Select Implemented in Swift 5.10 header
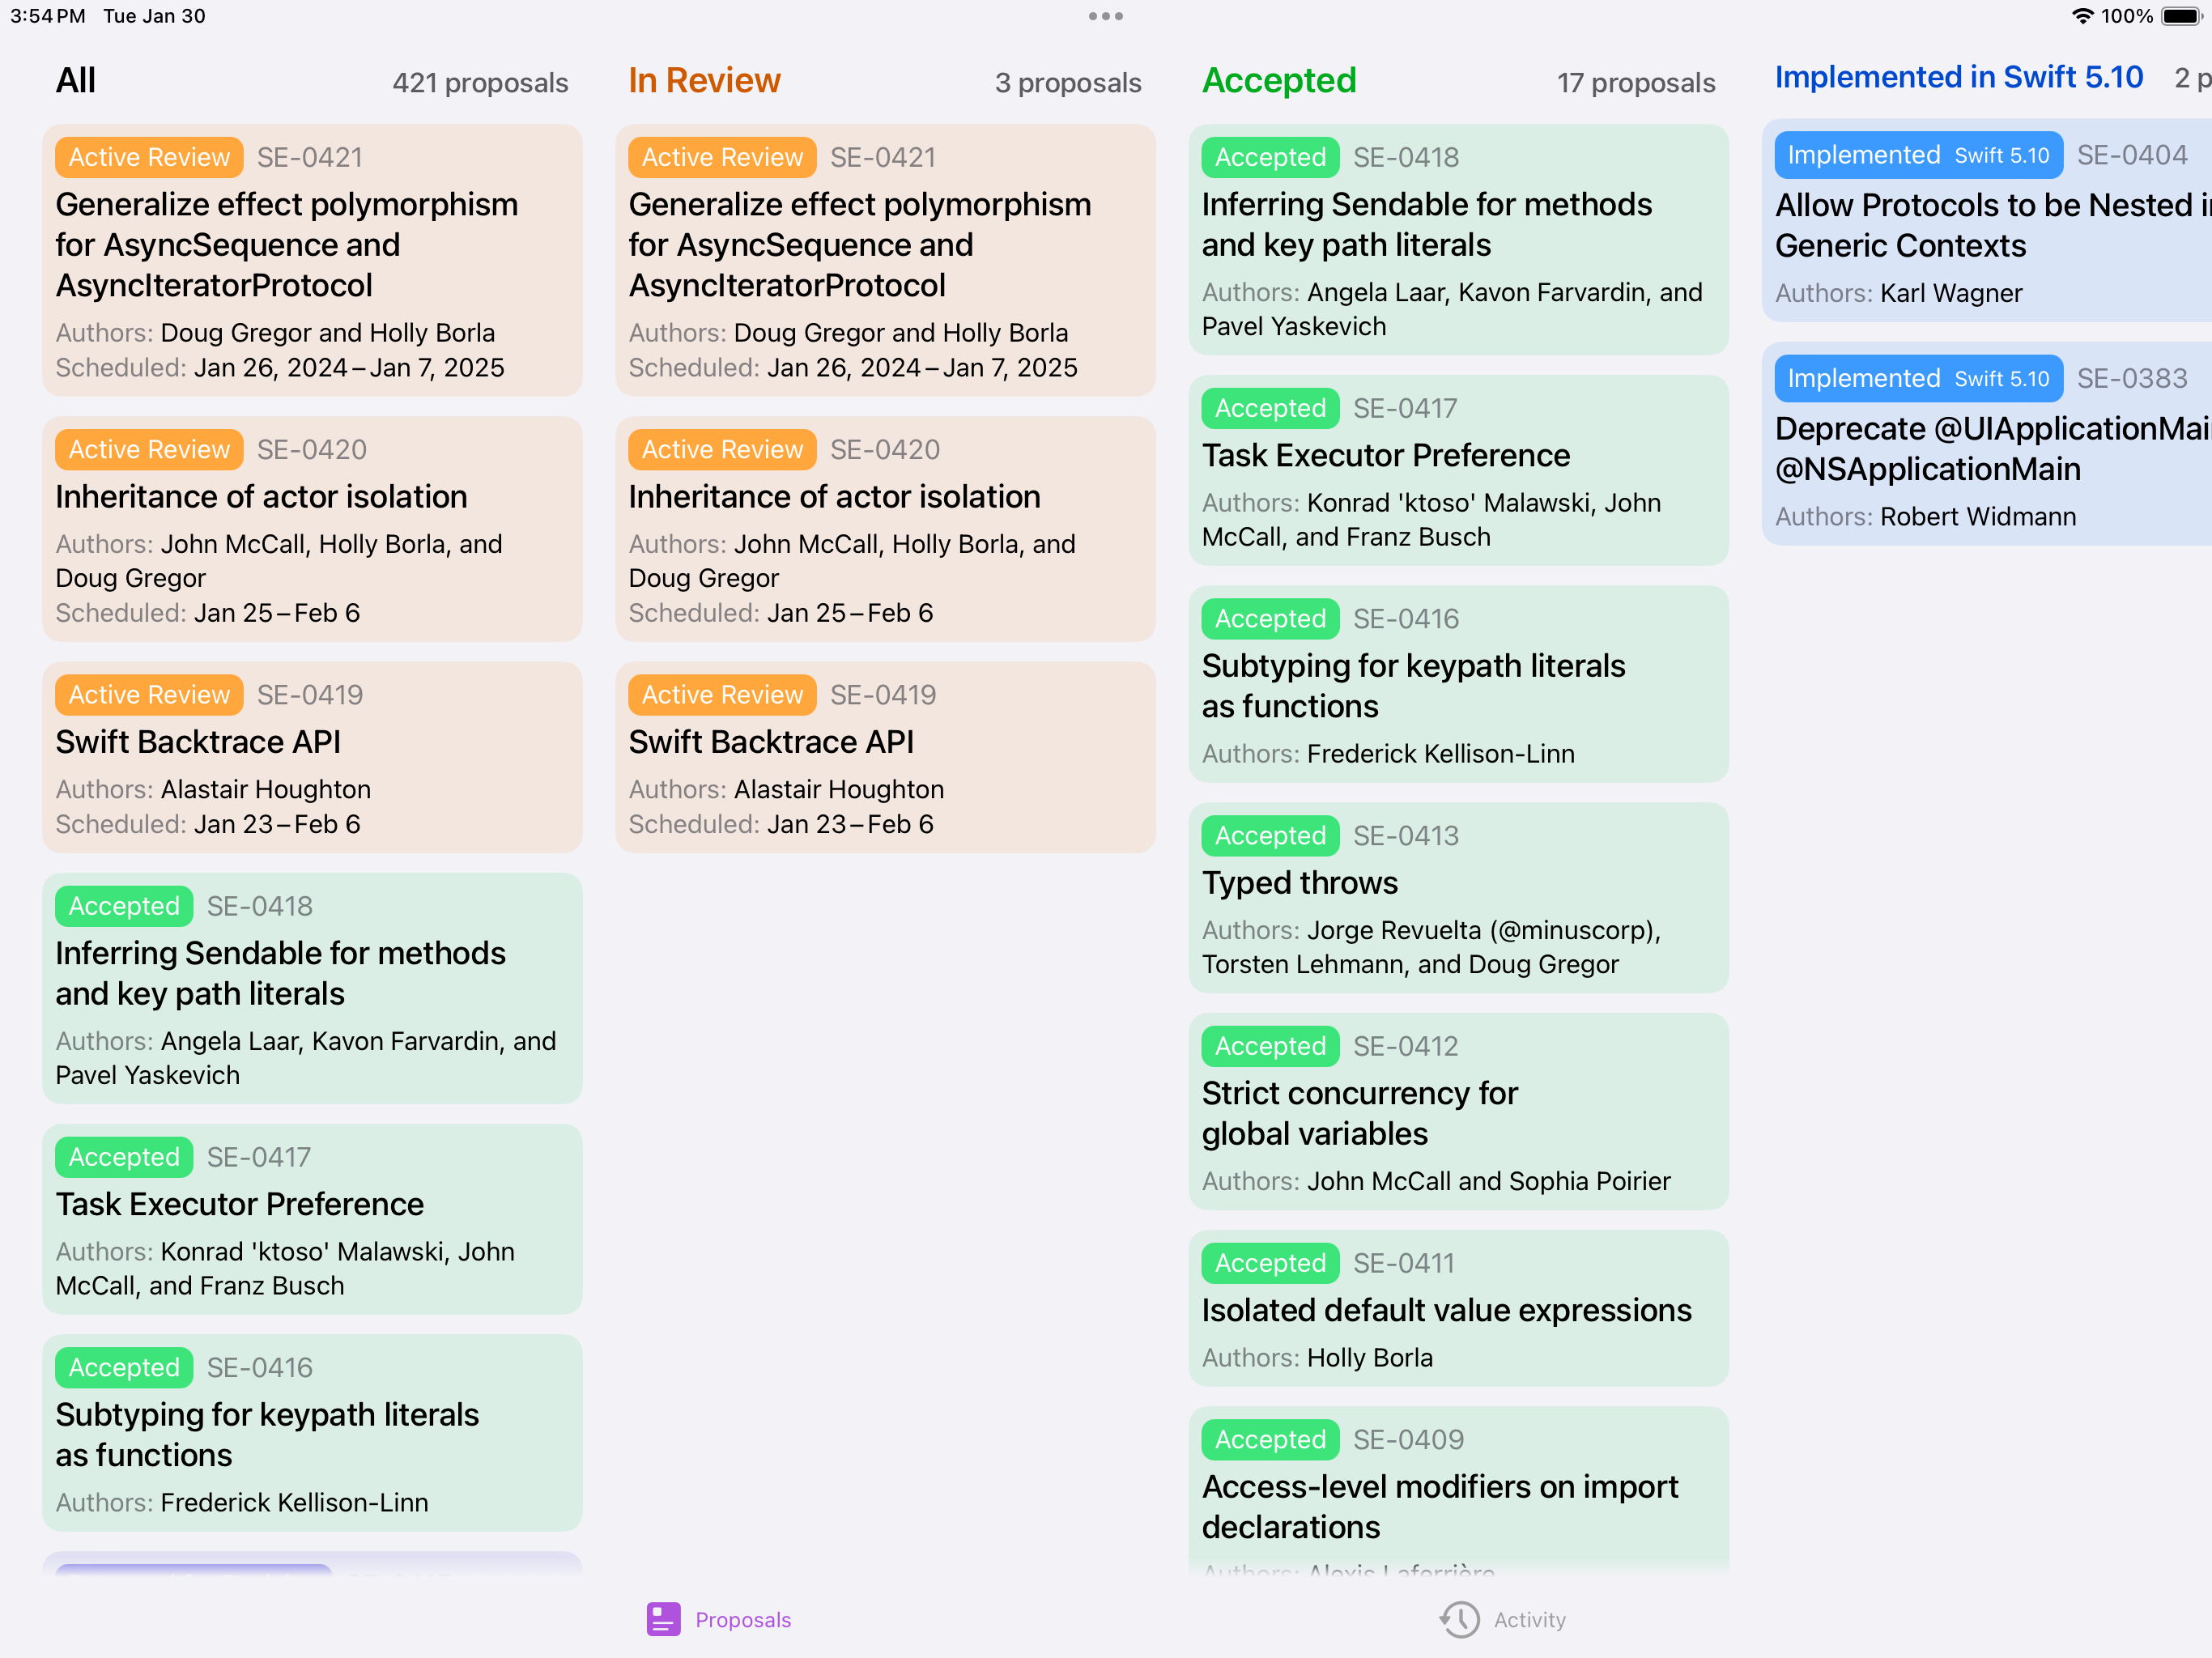This screenshot has width=2212, height=1658. (1958, 77)
